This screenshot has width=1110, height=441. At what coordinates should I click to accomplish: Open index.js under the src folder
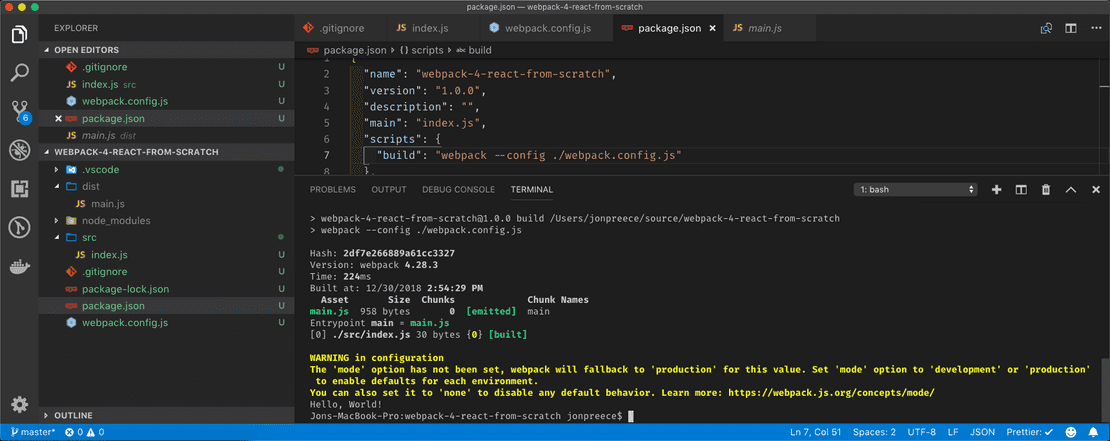pos(166,255)
